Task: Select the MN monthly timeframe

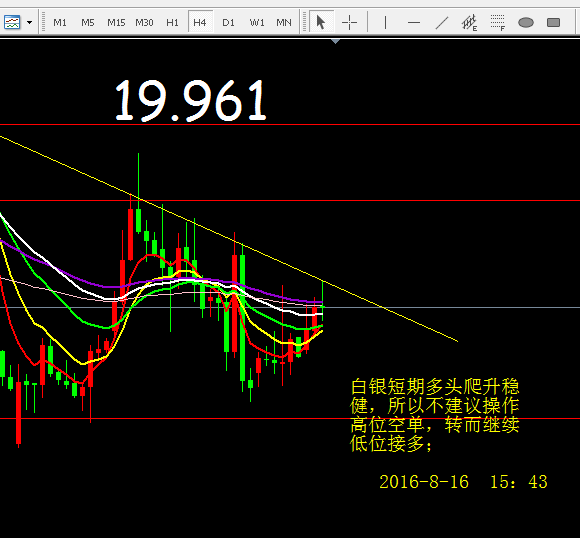Action: point(284,23)
